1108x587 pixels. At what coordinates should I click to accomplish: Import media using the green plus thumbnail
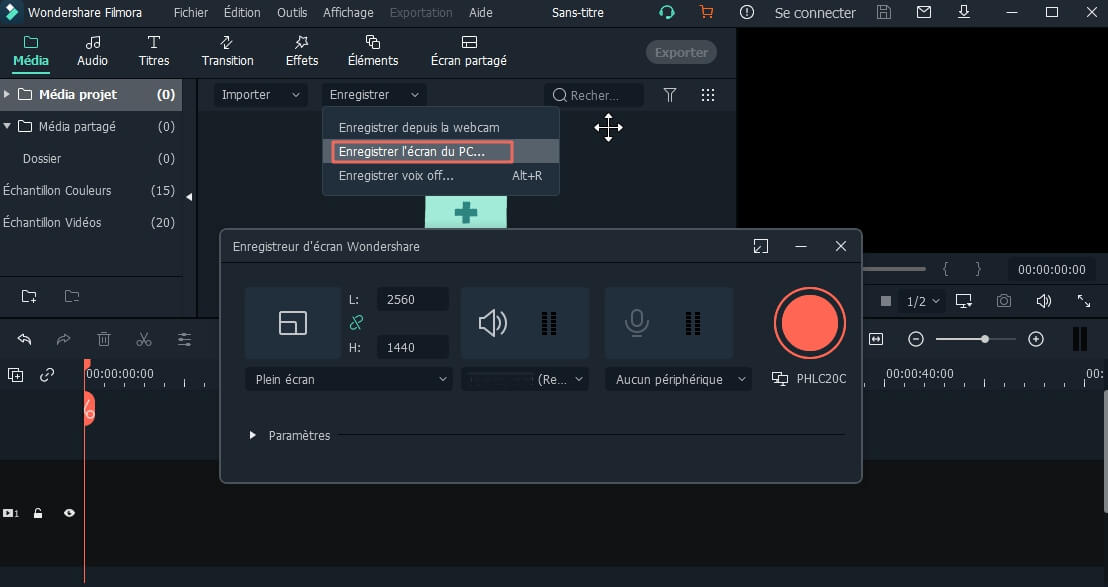(466, 212)
